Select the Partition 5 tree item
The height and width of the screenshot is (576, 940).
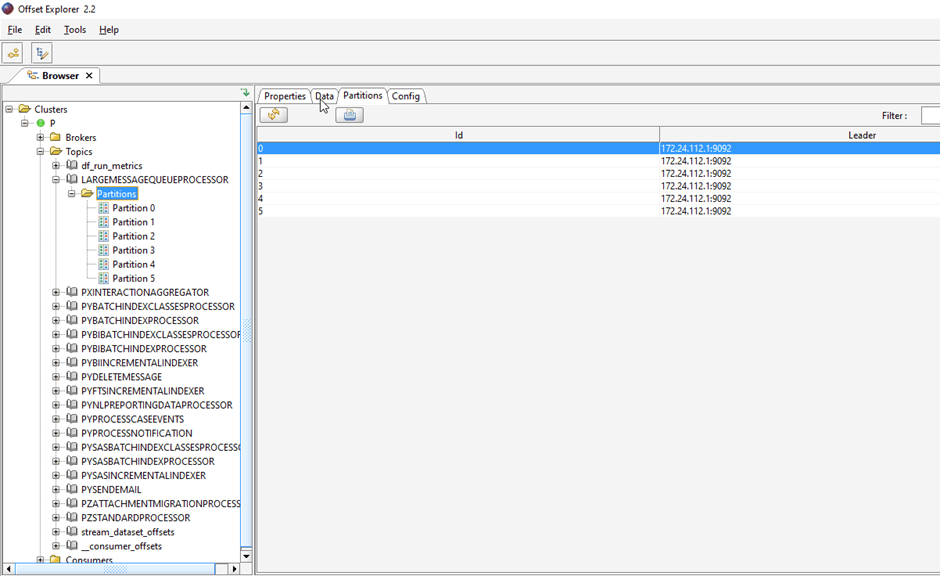[133, 279]
